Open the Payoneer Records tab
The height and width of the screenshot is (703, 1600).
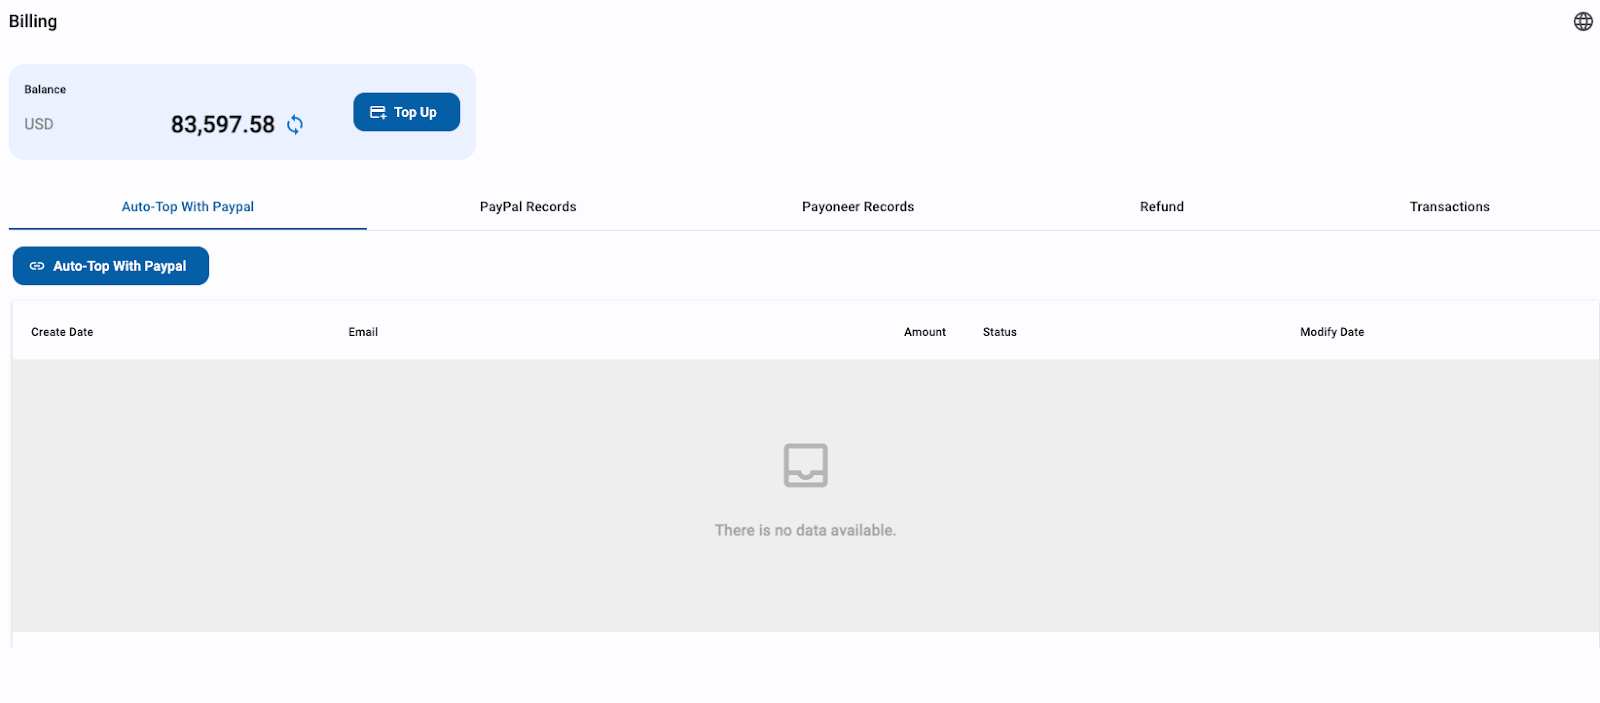click(857, 207)
